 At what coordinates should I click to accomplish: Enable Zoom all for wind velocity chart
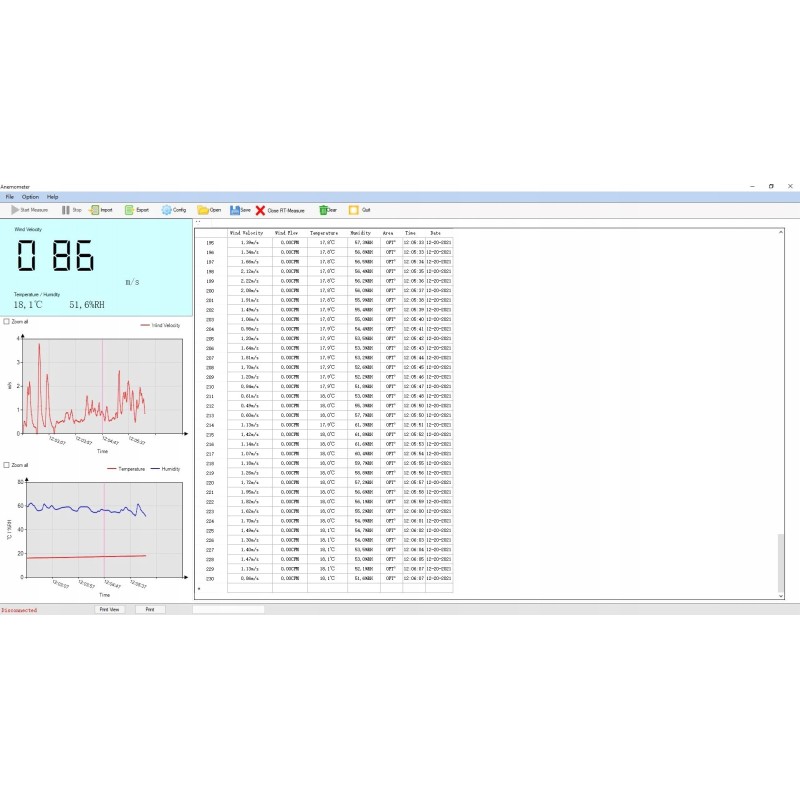click(x=7, y=322)
